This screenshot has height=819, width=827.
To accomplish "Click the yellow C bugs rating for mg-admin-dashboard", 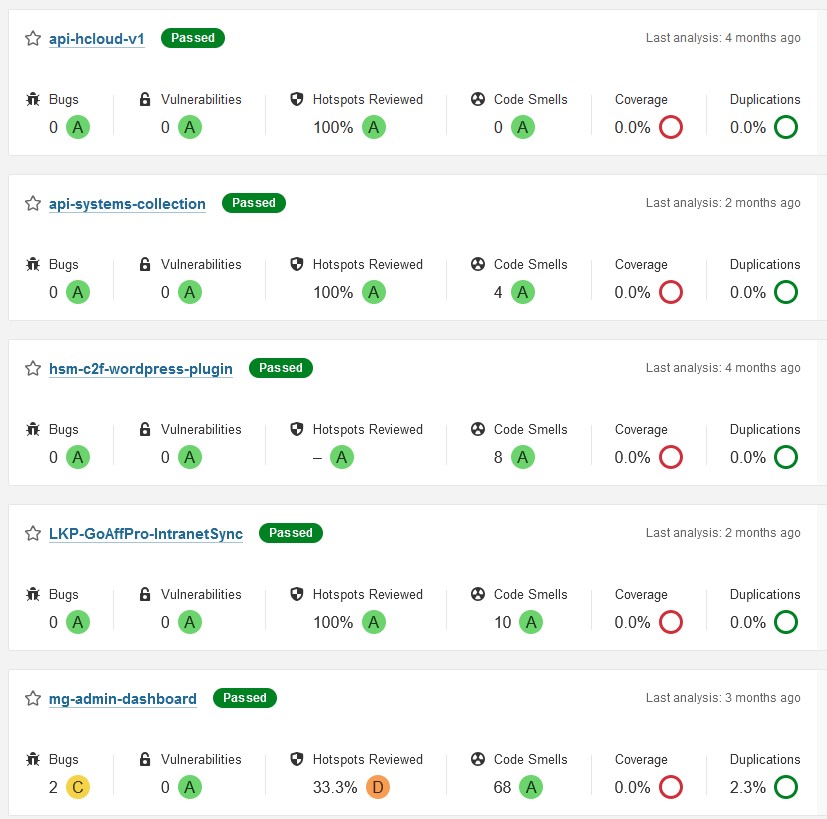I will pos(78,787).
